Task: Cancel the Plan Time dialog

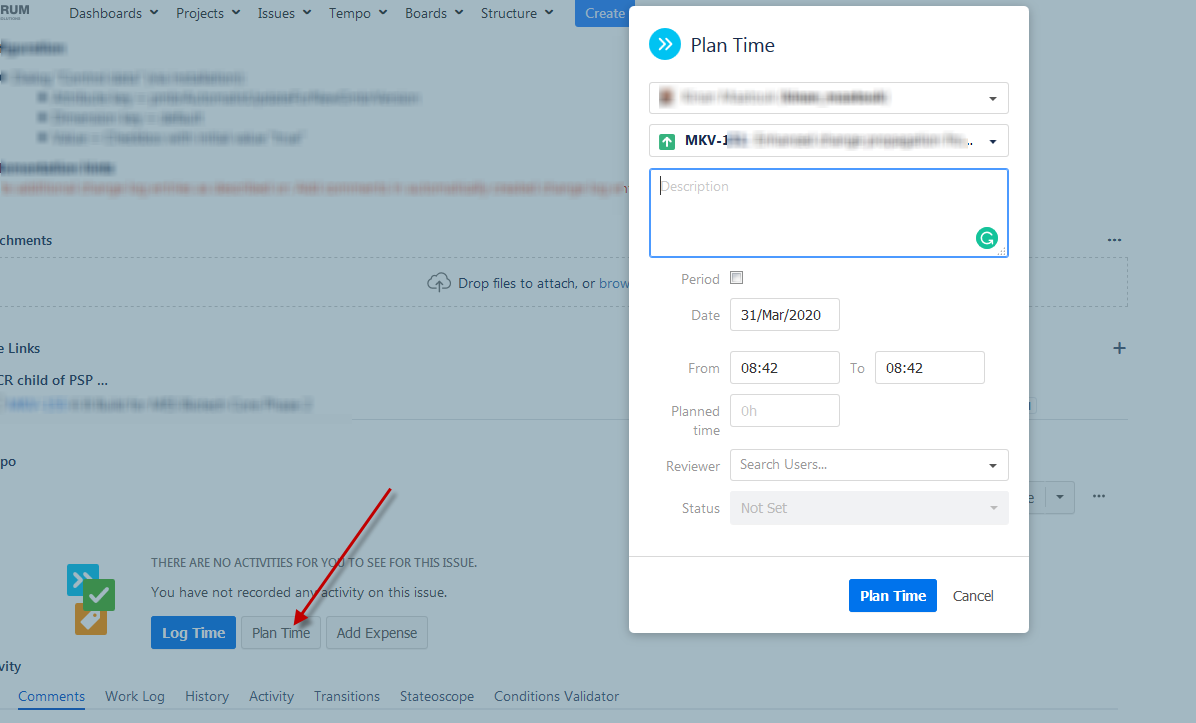Action: click(x=973, y=595)
